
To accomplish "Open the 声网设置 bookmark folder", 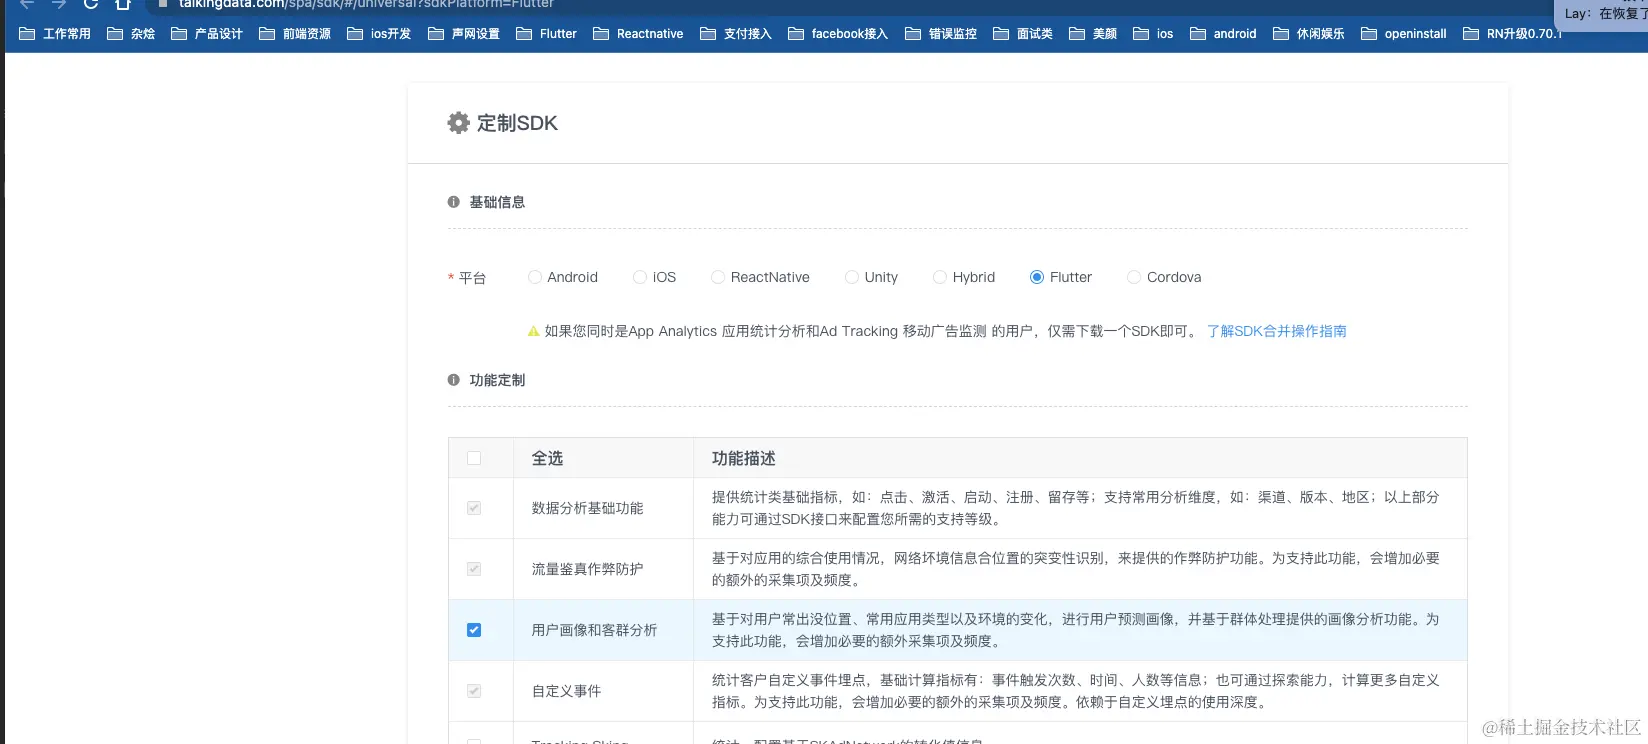I will click(464, 34).
